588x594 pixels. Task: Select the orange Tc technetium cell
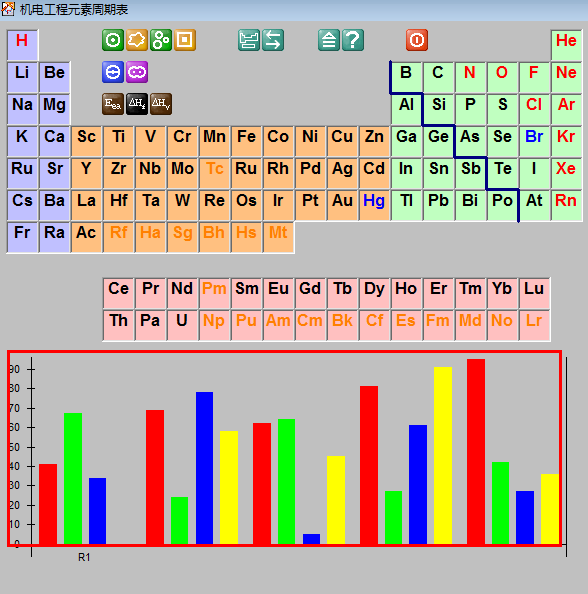[214, 173]
